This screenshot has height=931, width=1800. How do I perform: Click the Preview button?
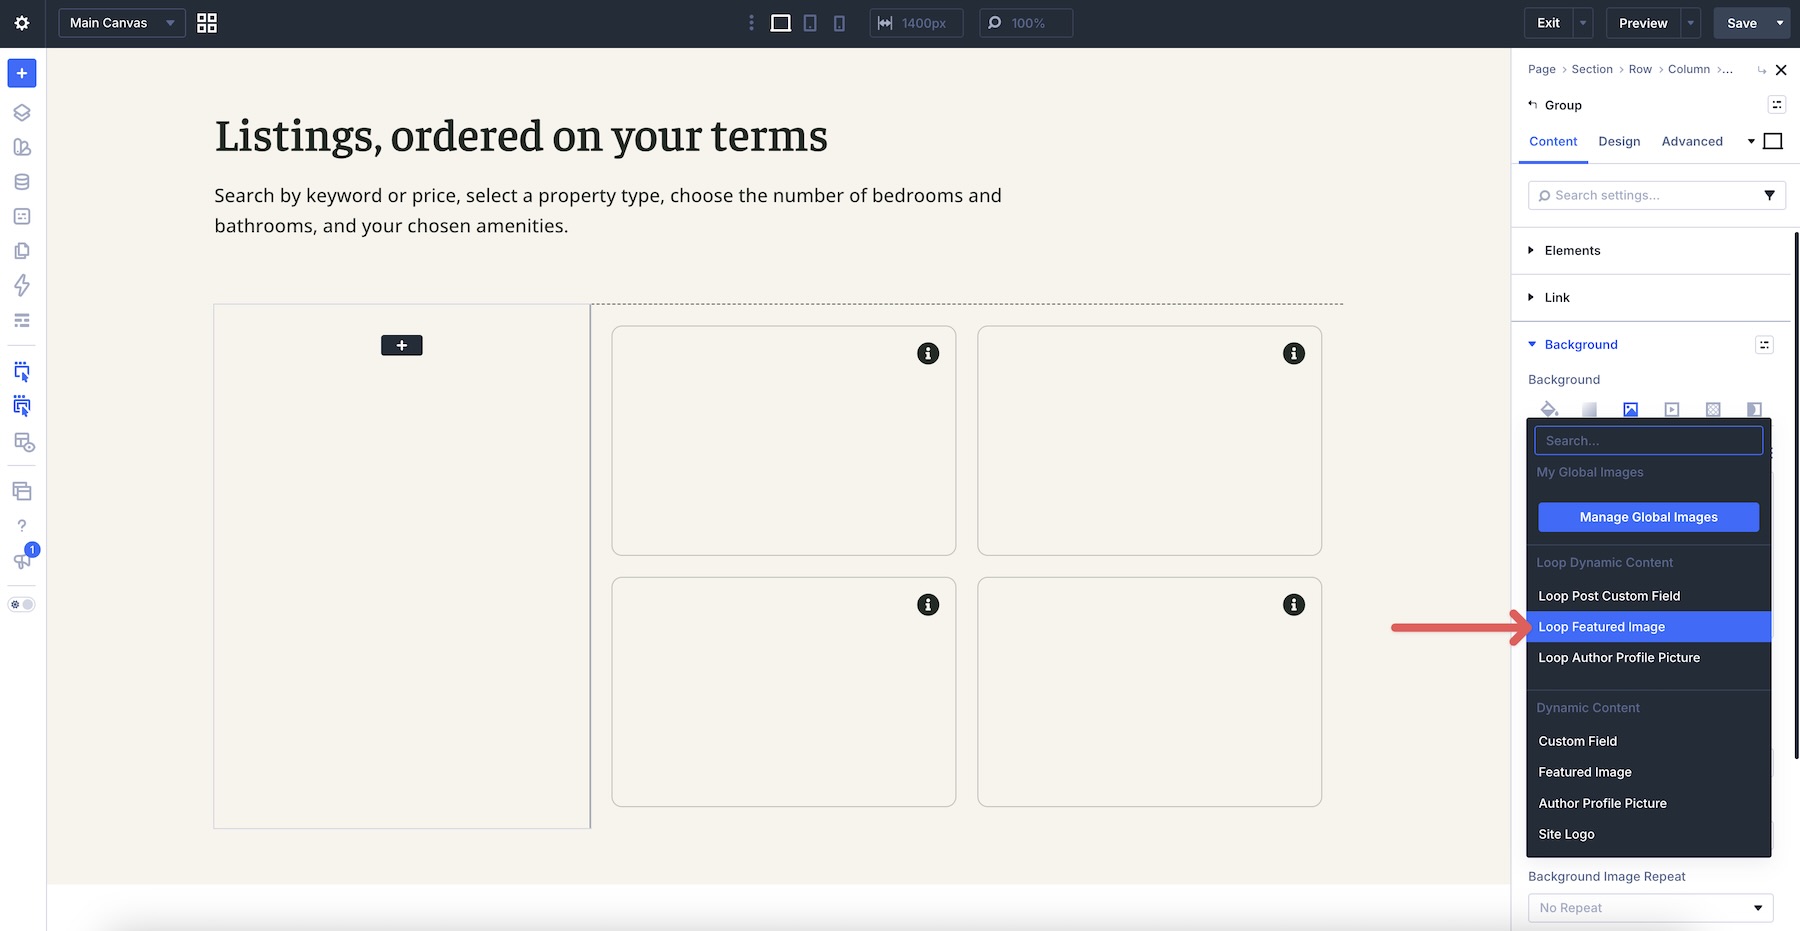(1643, 23)
